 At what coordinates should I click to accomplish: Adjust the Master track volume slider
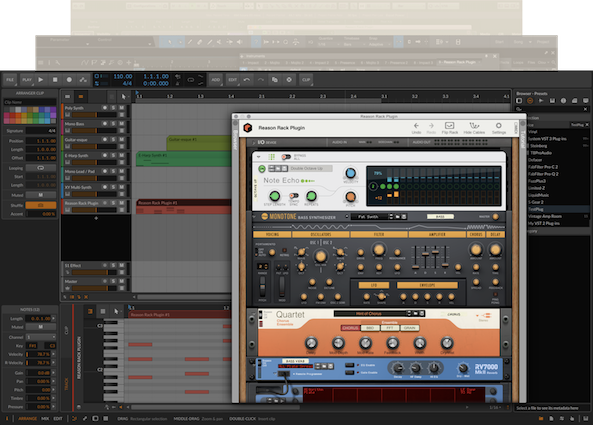(x=95, y=288)
